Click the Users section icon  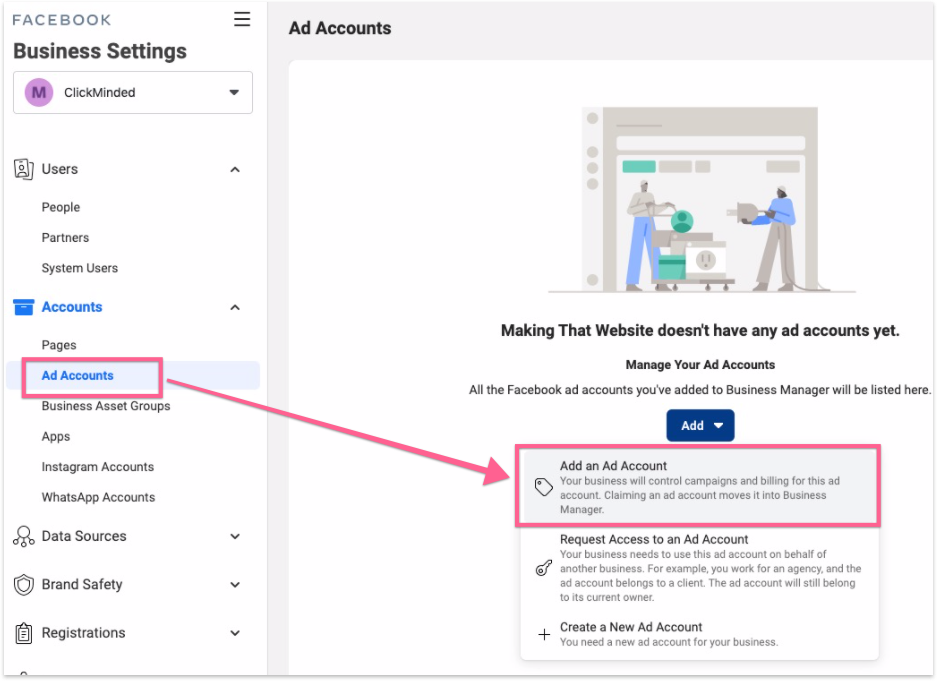[24, 169]
